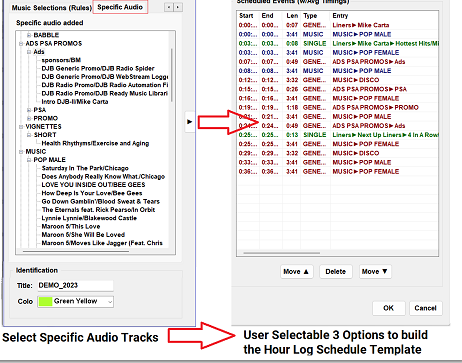Image resolution: width=462 pixels, height=363 pixels.
Task: Click the Entry column header
Action: point(384,16)
